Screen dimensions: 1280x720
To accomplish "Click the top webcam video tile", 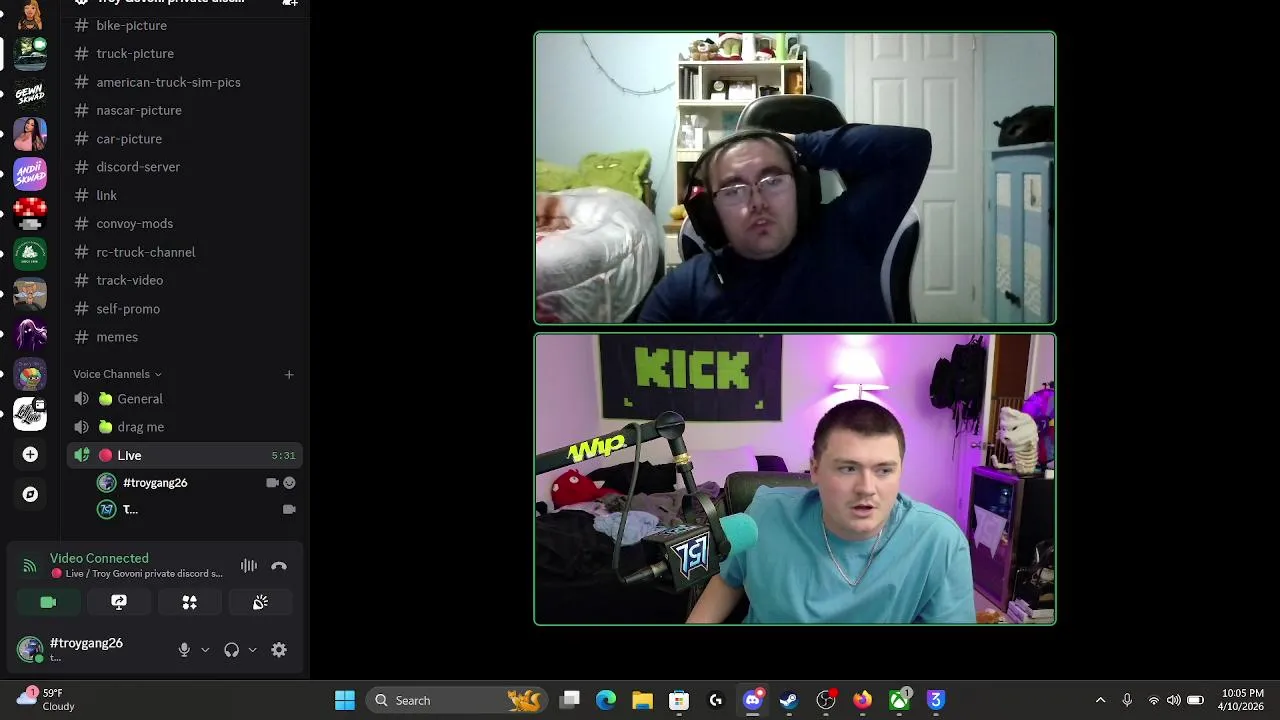I will [795, 178].
